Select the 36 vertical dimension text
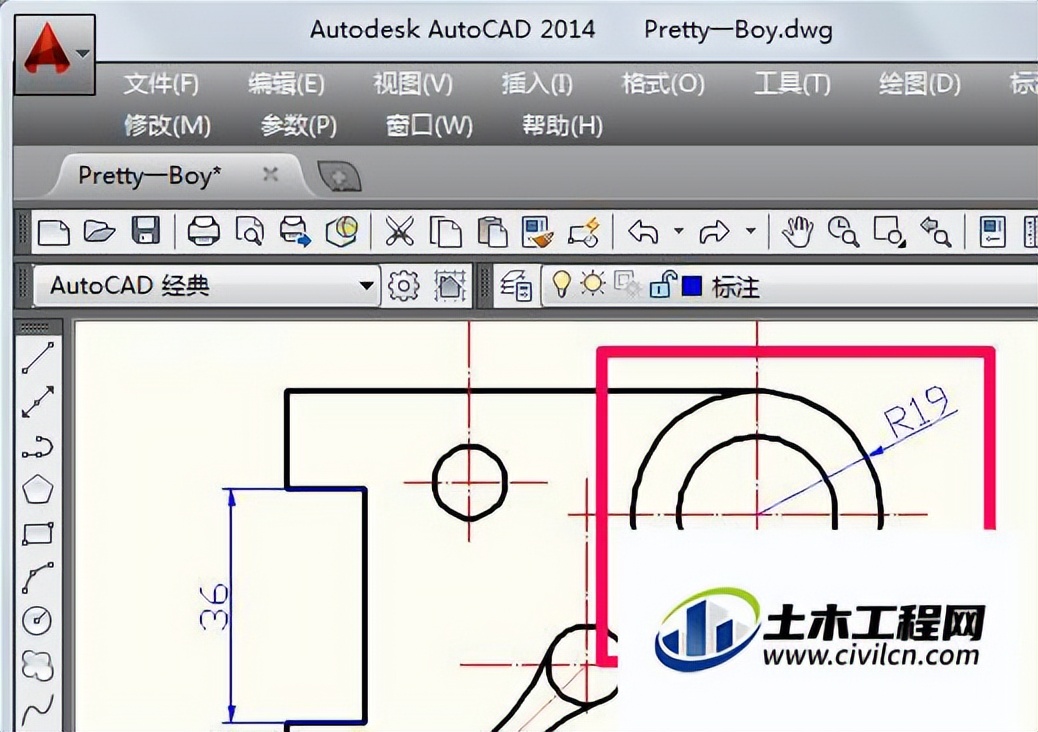 (x=213, y=606)
